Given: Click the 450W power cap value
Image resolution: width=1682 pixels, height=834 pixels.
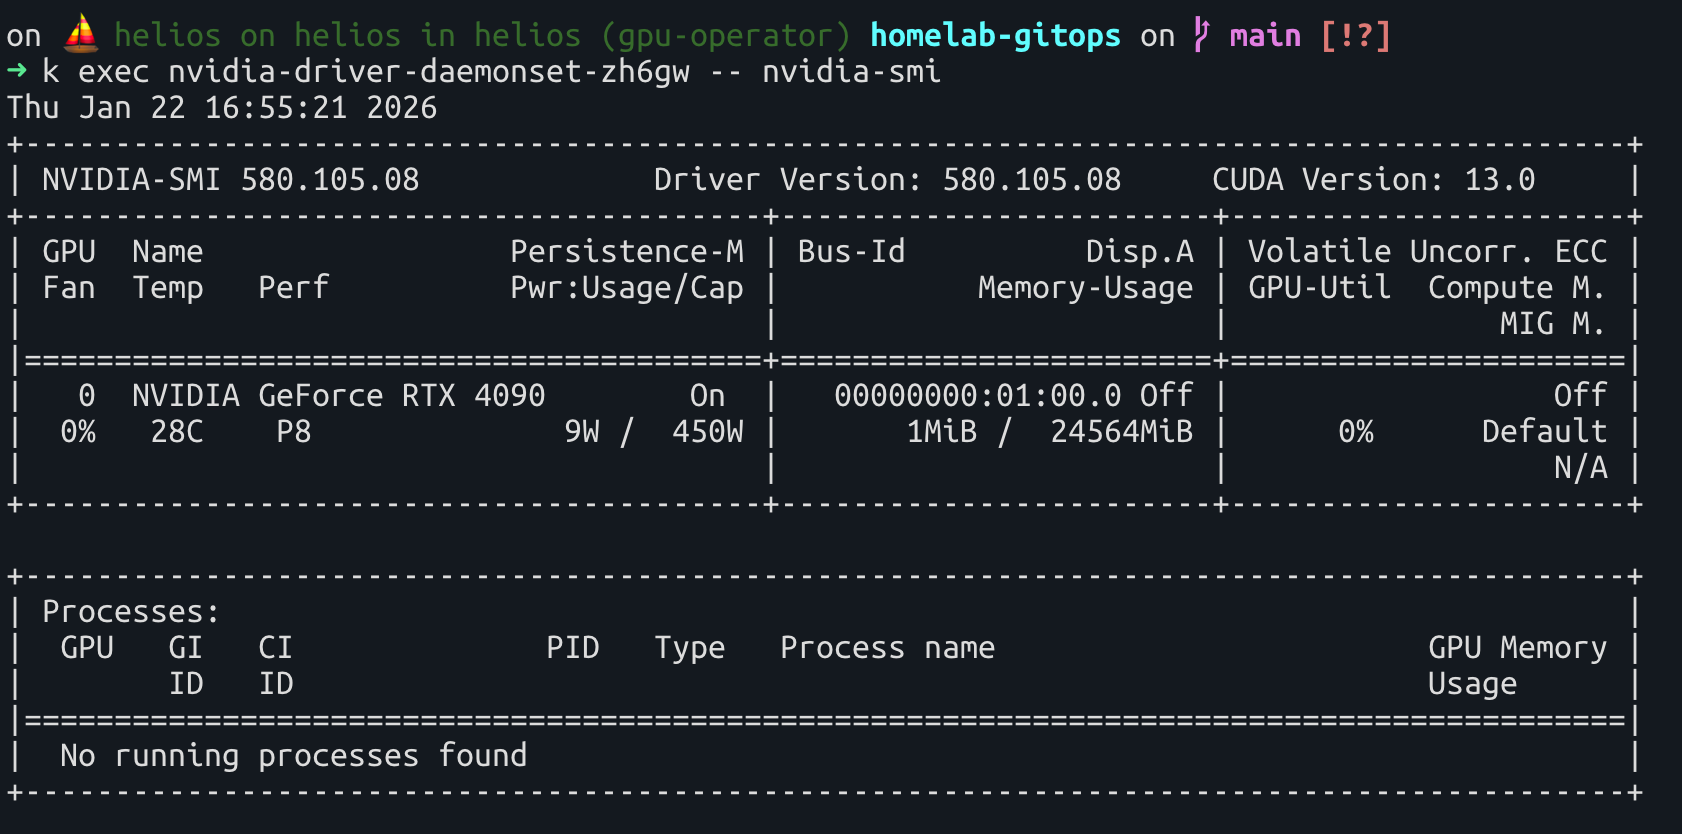Looking at the screenshot, I should [707, 432].
